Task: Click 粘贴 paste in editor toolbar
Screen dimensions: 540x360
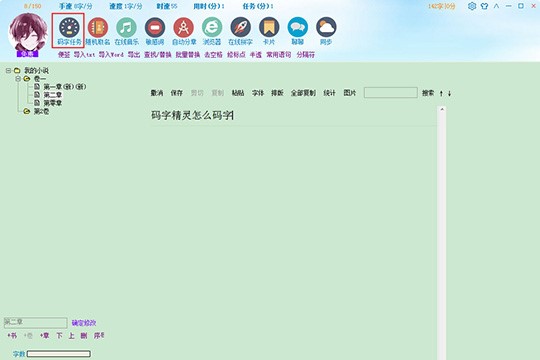Action: click(x=238, y=93)
